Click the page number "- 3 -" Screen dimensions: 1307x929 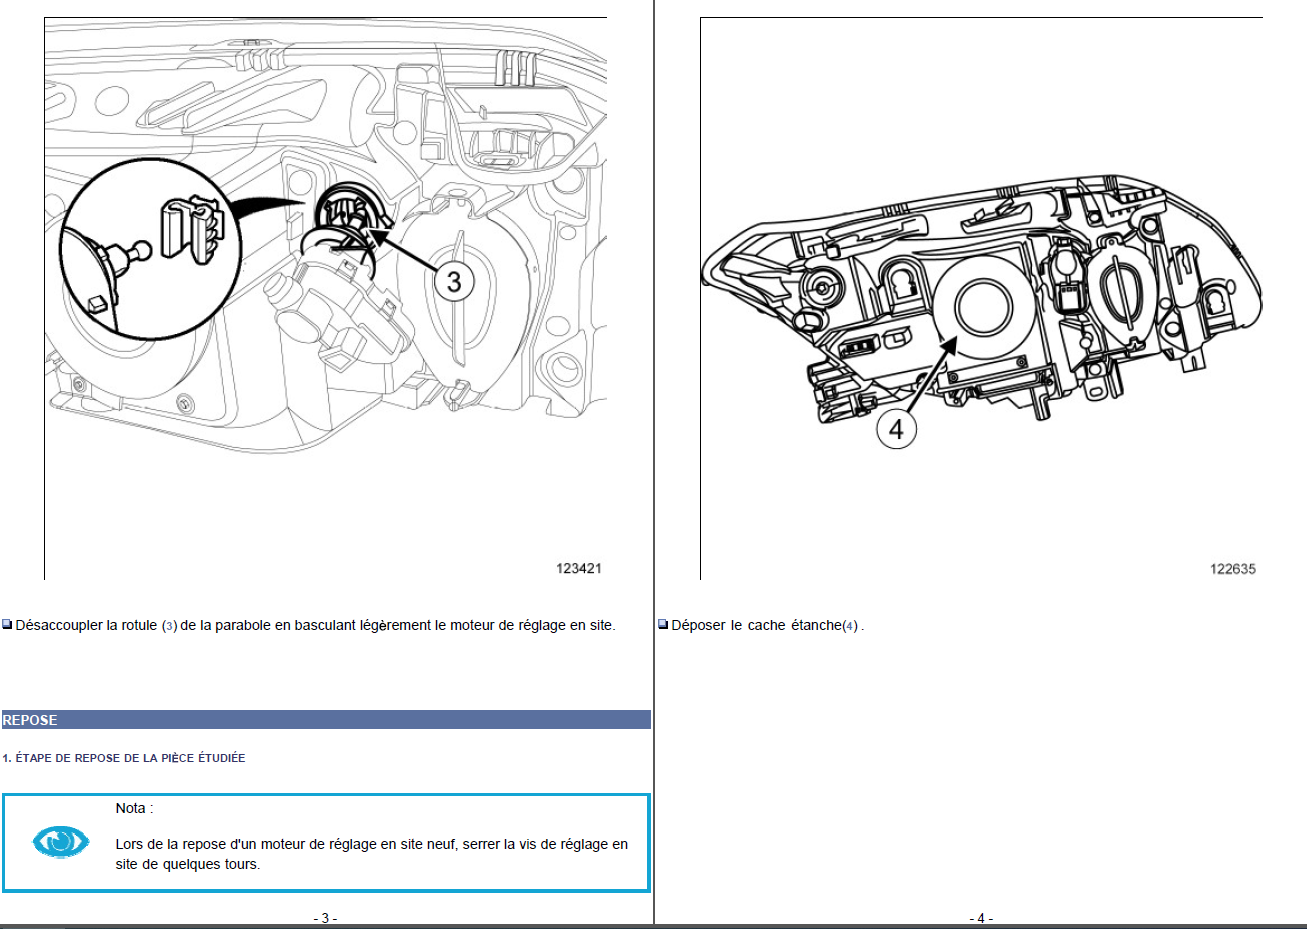click(x=325, y=918)
